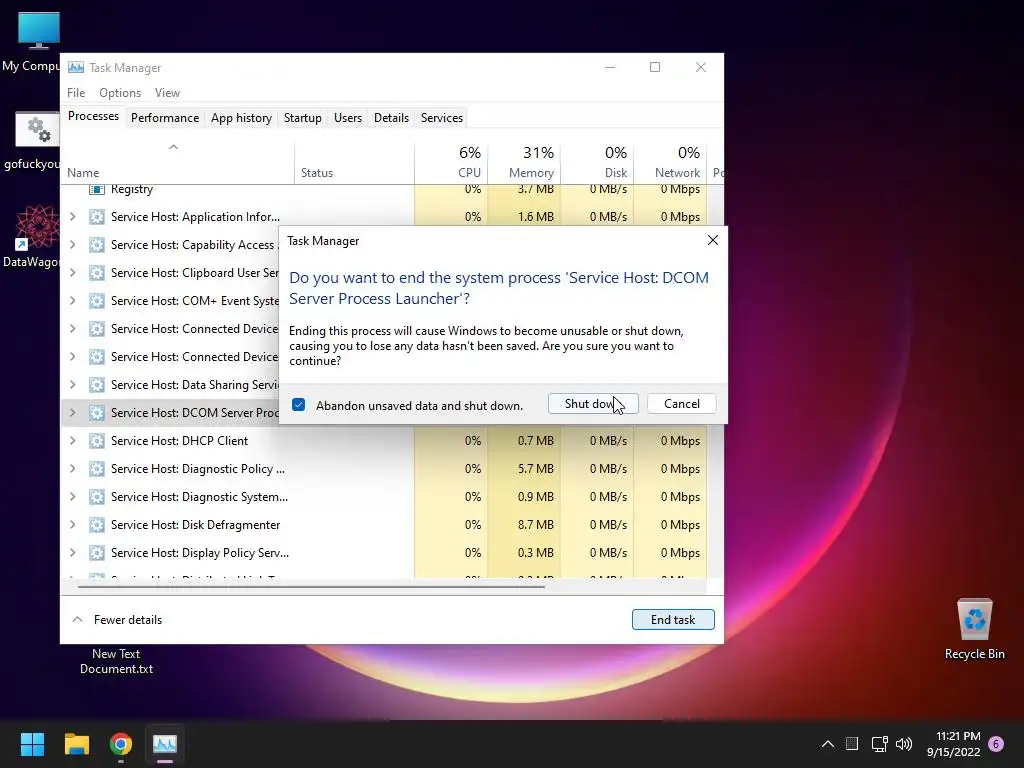1024x768 pixels.
Task: Click the horizontal scrollbar in process list
Action: click(x=311, y=586)
